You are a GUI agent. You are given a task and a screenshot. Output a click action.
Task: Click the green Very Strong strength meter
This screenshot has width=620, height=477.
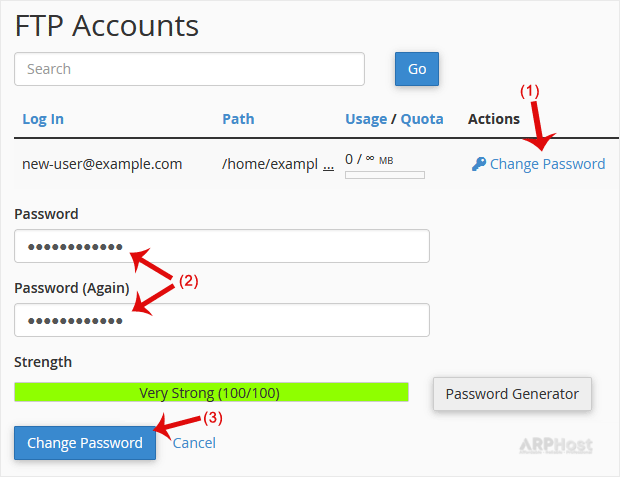pos(211,393)
